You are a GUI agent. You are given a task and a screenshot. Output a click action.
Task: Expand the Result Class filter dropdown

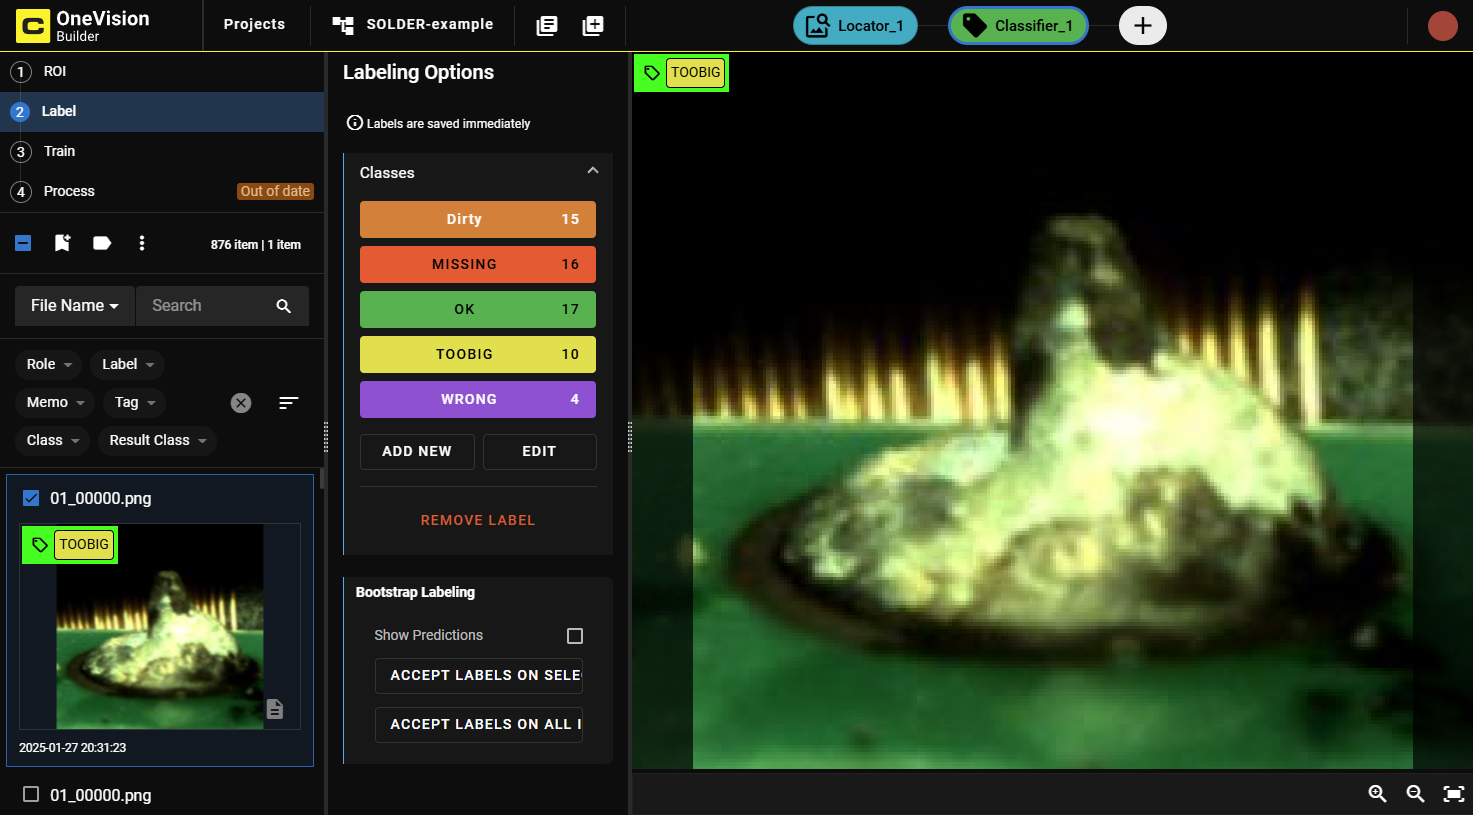(158, 441)
